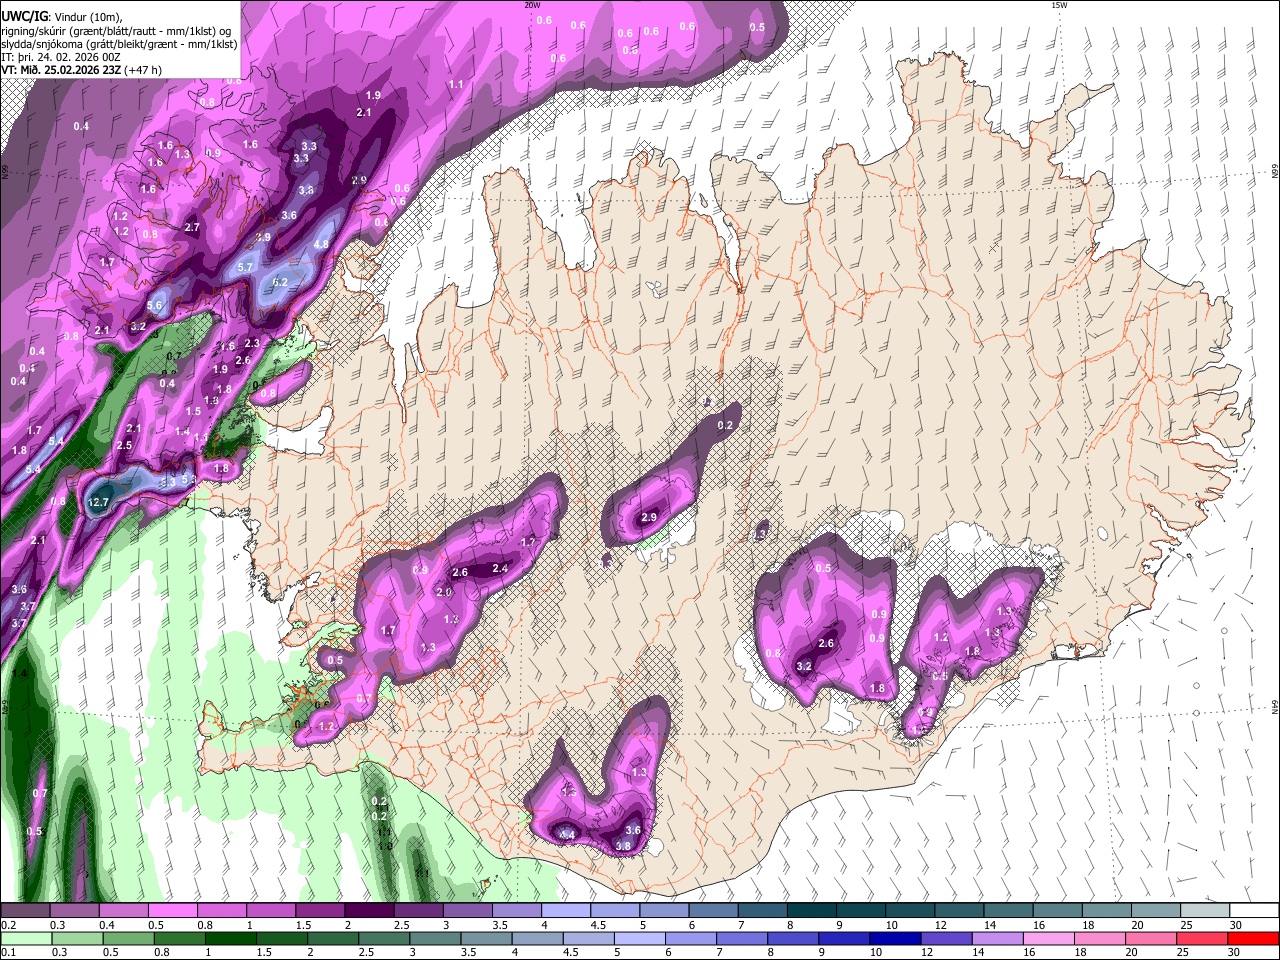This screenshot has height=960, width=1280.
Task: Pick the dark blue rain swatch 10 to 12
Action: coord(896,938)
